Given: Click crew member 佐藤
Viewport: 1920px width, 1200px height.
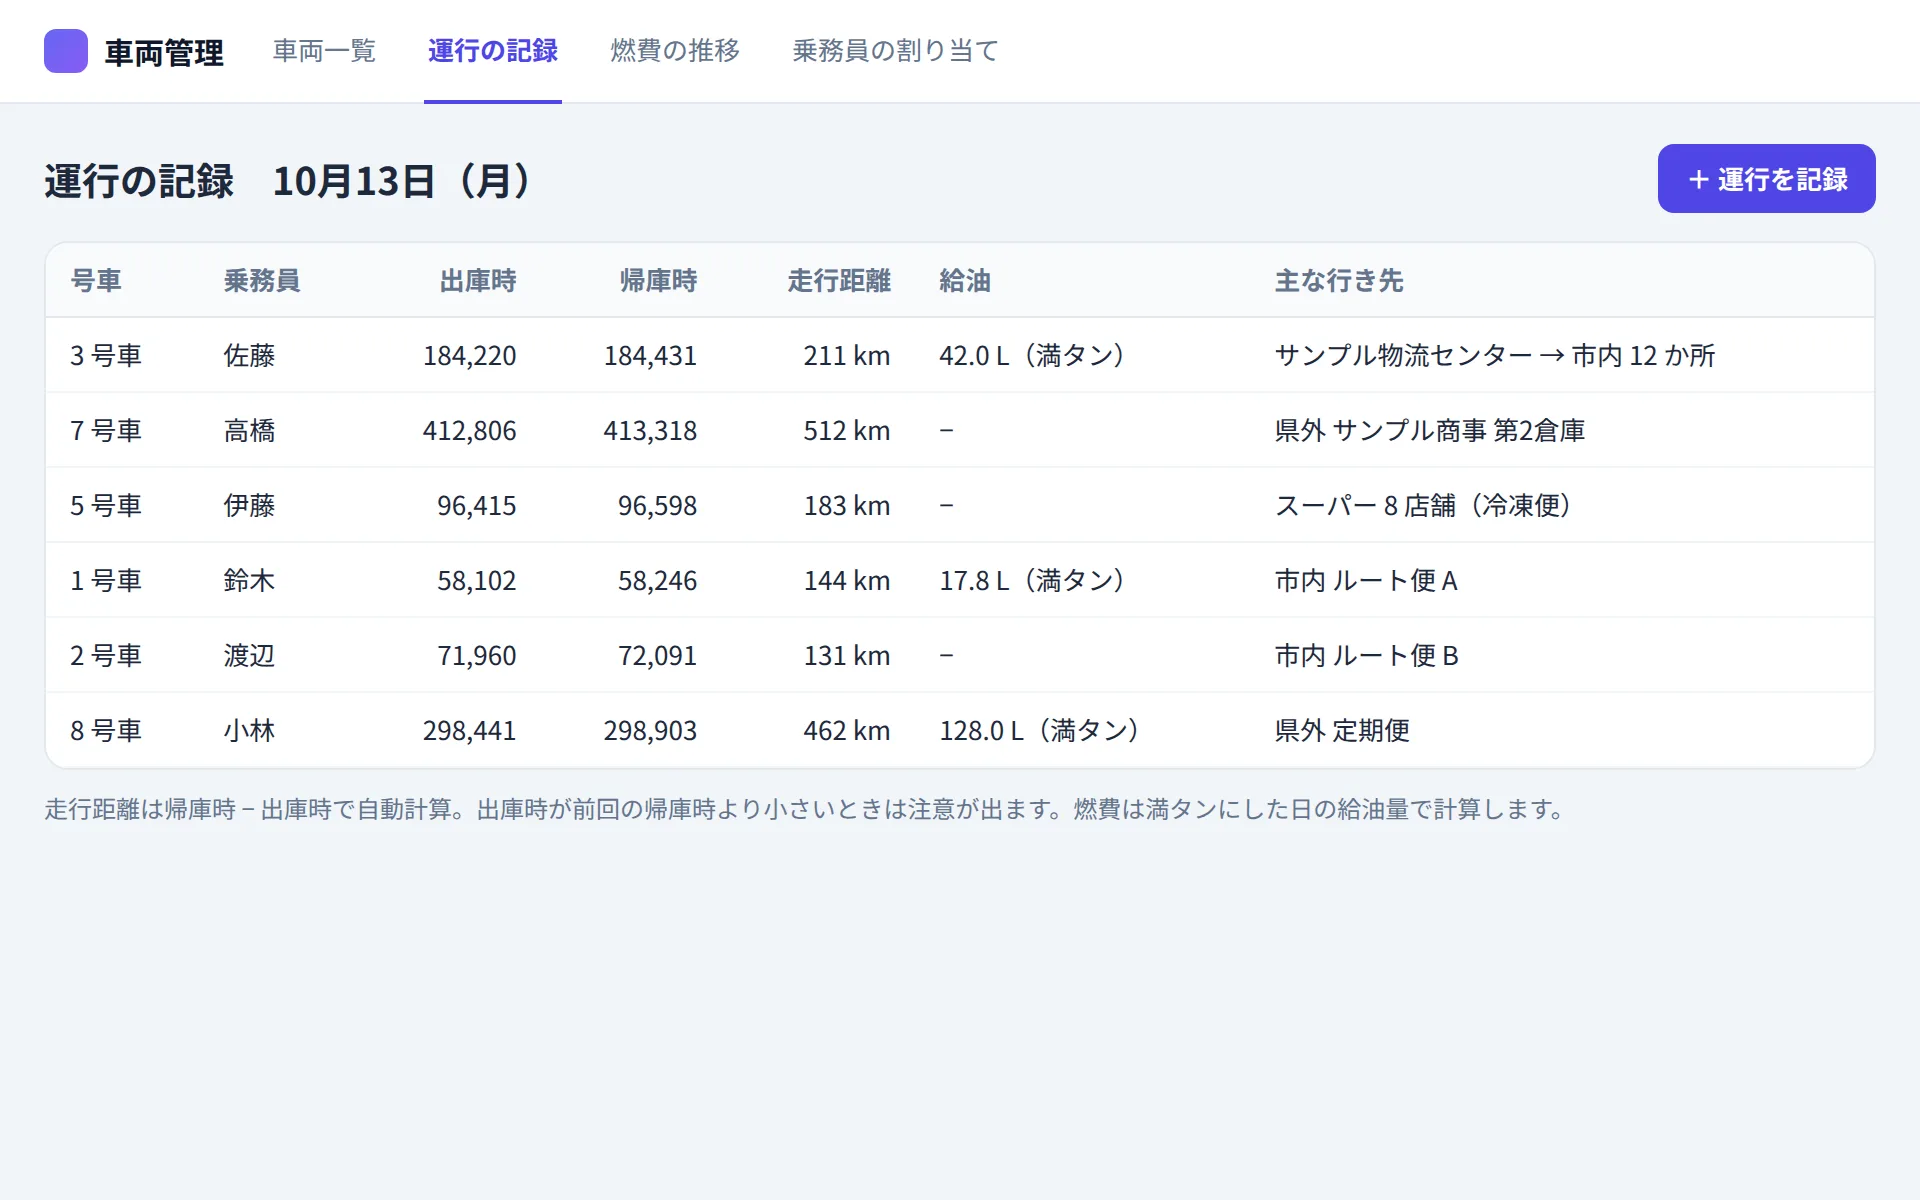Looking at the screenshot, I should tap(249, 356).
